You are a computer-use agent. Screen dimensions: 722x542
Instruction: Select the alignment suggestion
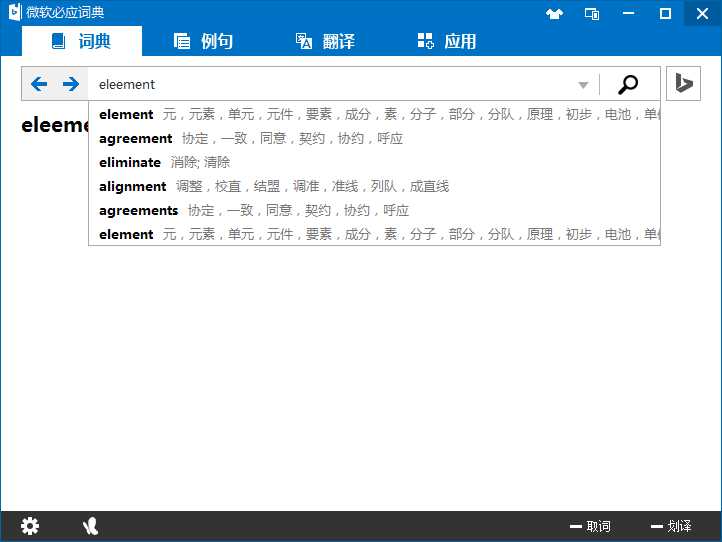[x=374, y=186]
